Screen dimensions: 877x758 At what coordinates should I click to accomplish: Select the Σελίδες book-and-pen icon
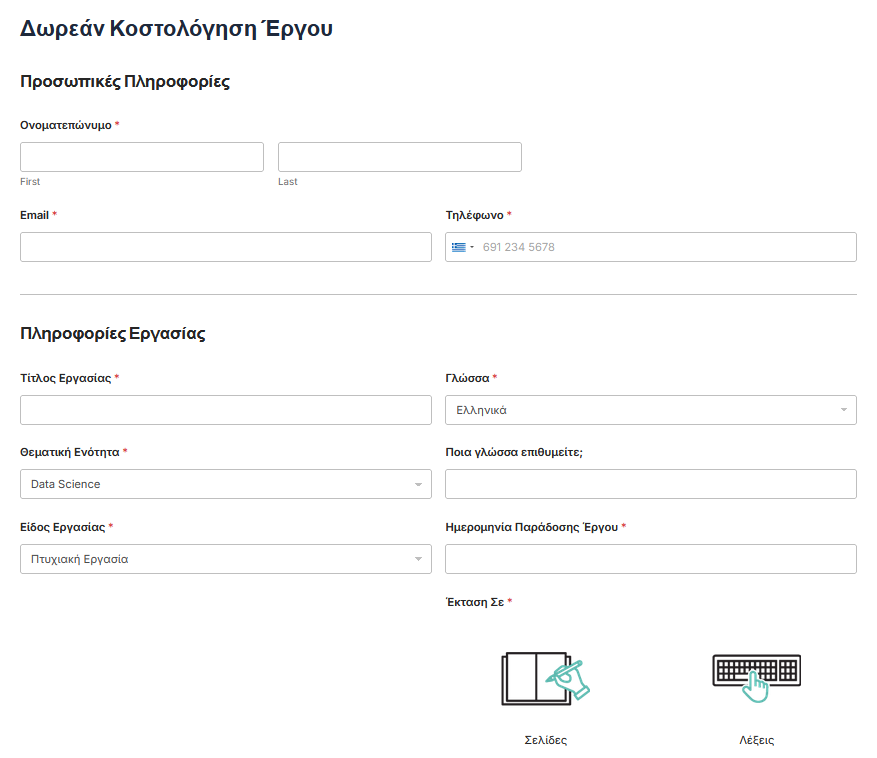(545, 679)
